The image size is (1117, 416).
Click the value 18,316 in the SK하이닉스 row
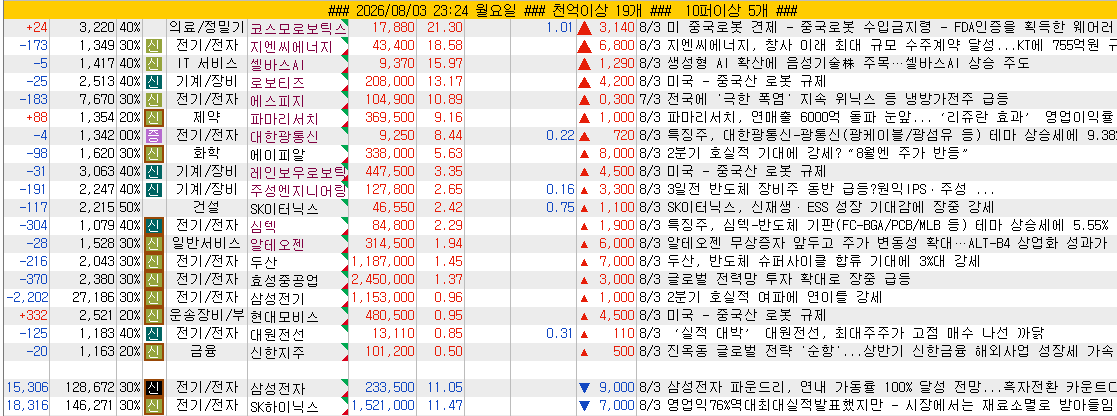click(x=25, y=406)
